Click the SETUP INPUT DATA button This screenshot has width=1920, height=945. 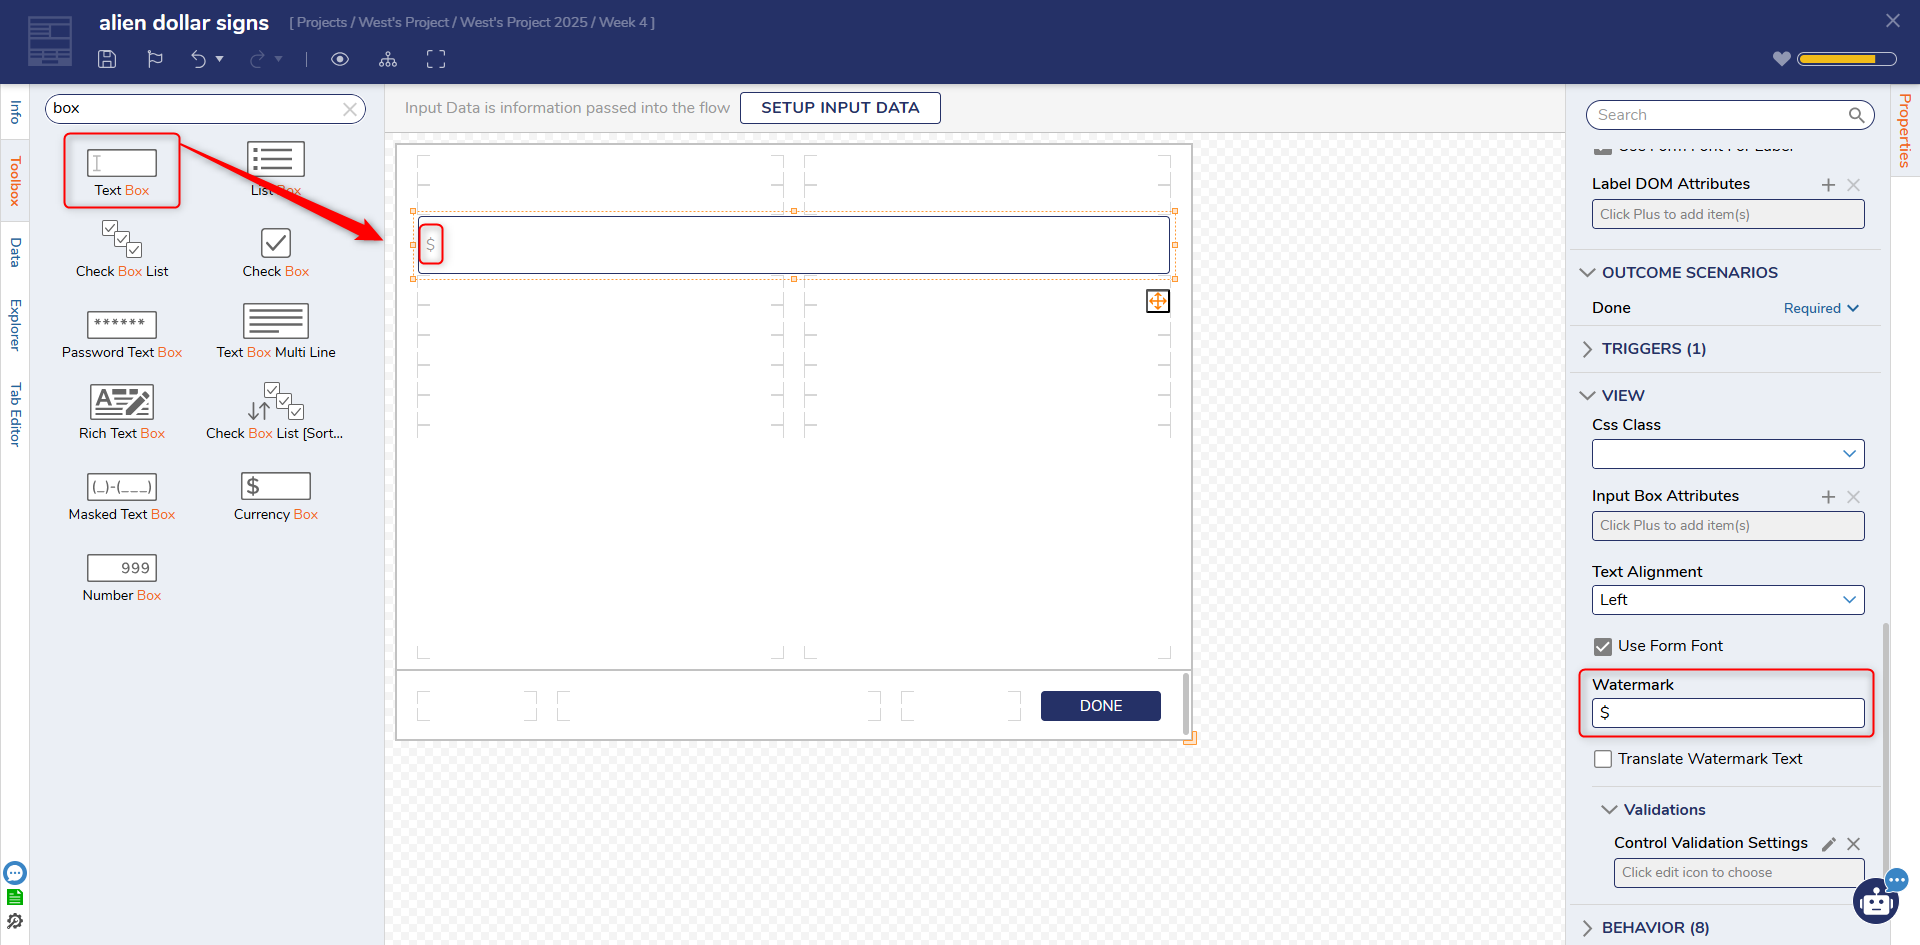point(839,108)
